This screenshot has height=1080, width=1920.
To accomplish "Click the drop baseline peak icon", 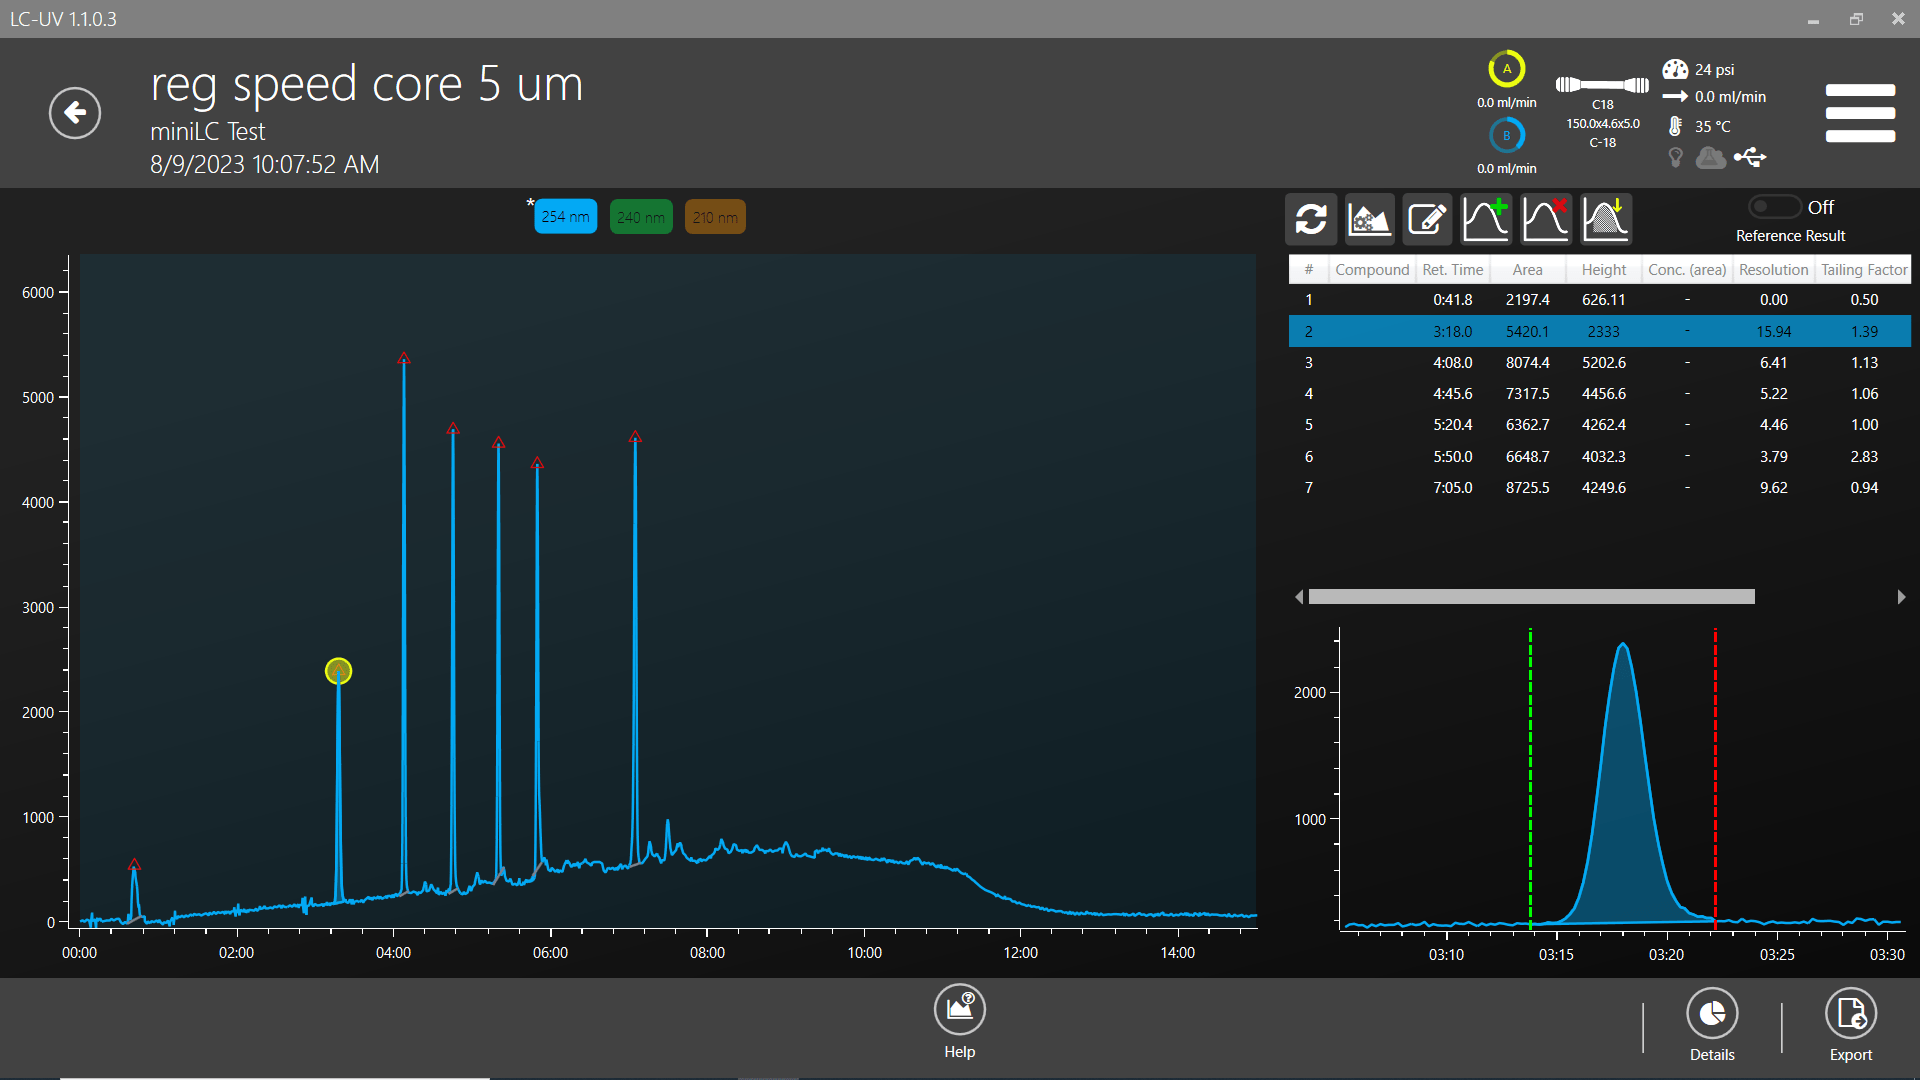I will [1605, 219].
